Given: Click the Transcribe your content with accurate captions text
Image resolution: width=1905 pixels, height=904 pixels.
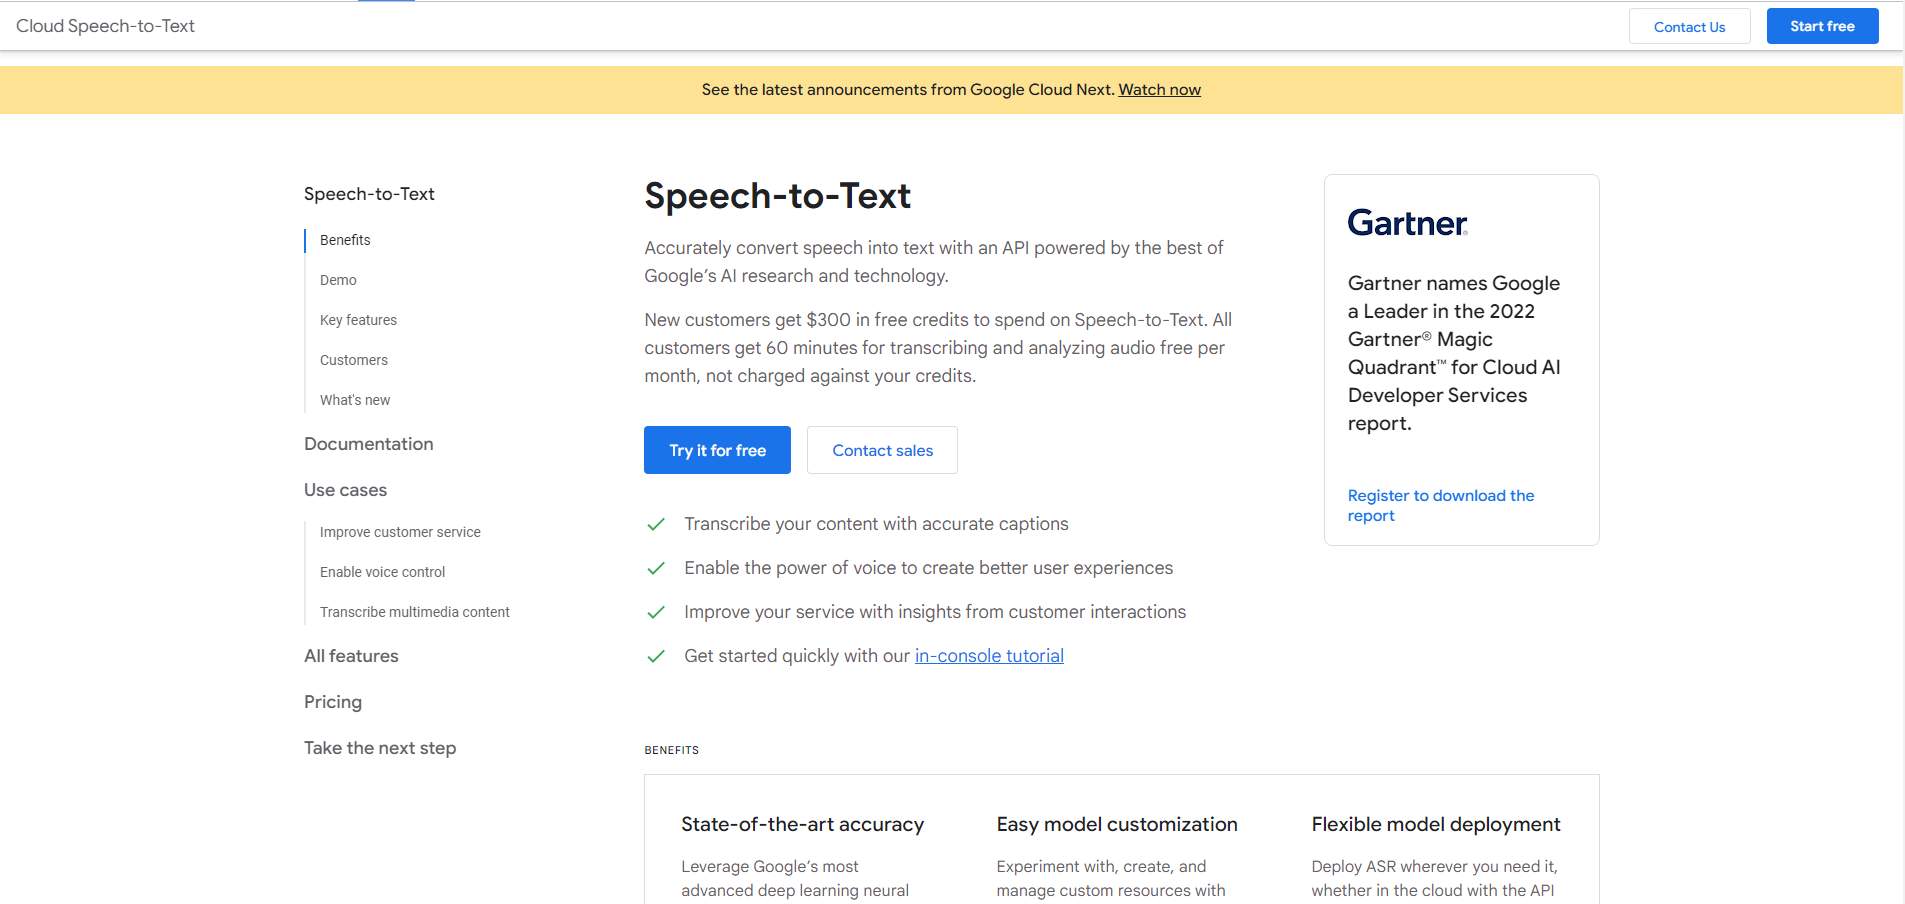Looking at the screenshot, I should 876,524.
